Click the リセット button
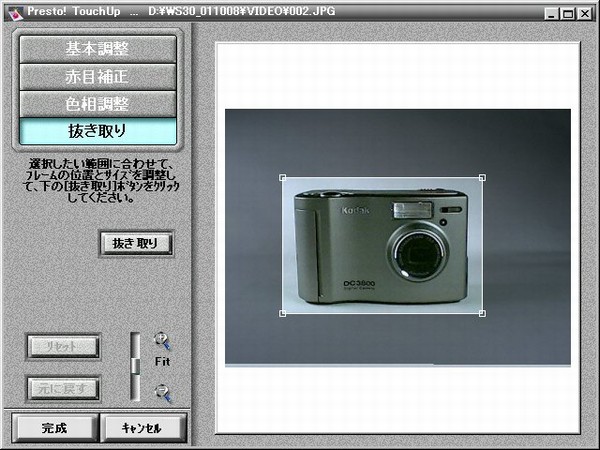The width and height of the screenshot is (600, 450). pyautogui.click(x=62, y=347)
